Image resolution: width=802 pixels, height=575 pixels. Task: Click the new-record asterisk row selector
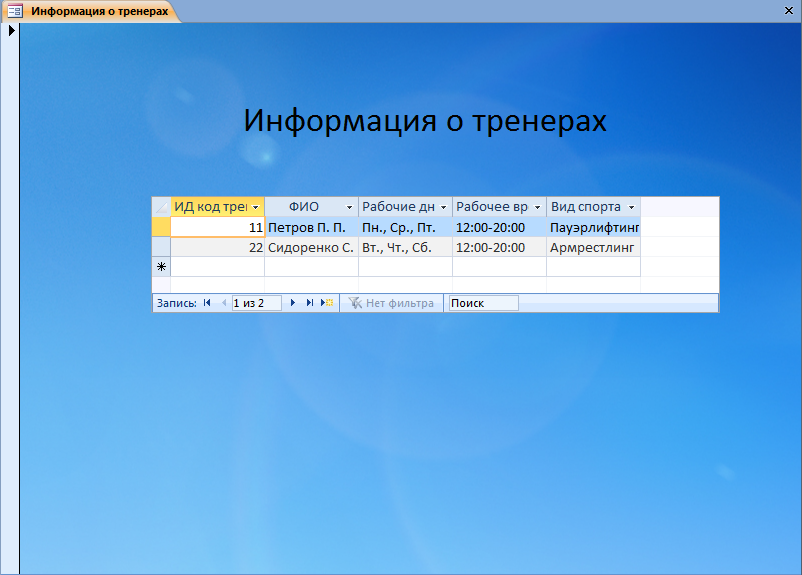click(x=161, y=267)
